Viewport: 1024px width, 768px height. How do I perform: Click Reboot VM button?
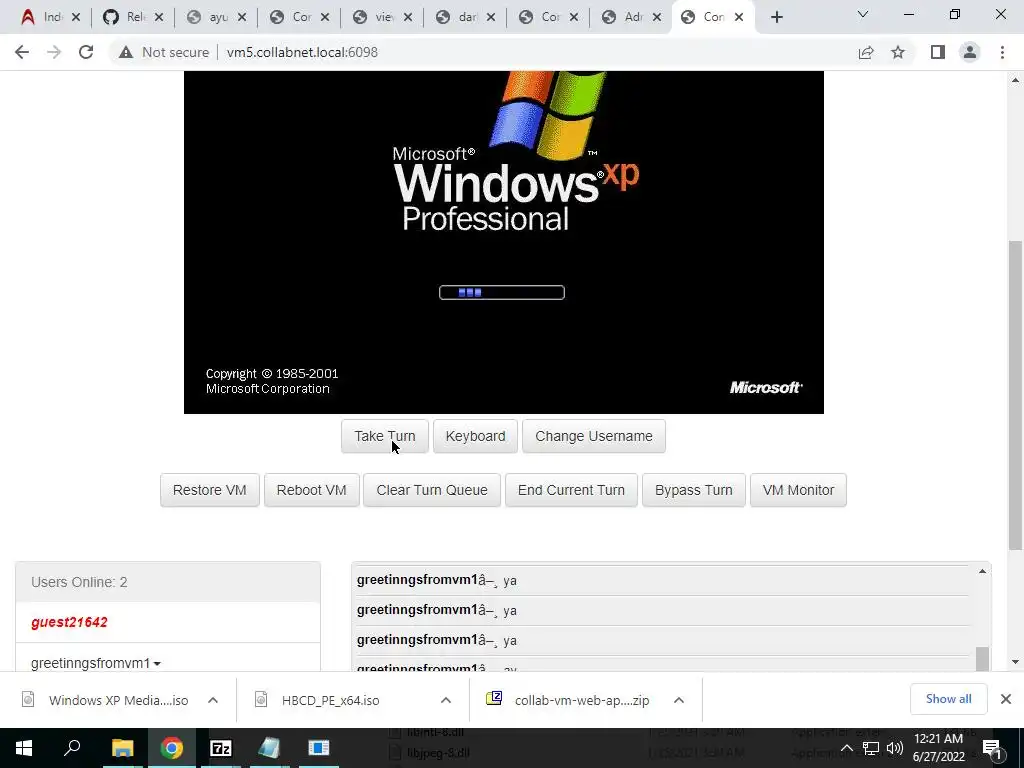(x=312, y=490)
